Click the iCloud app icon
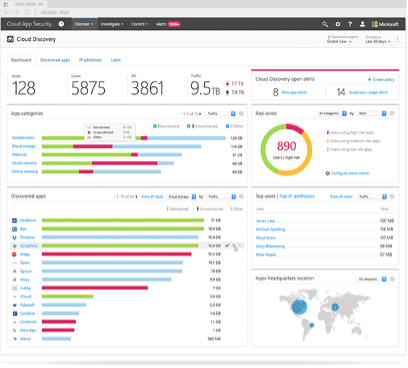 point(14,296)
